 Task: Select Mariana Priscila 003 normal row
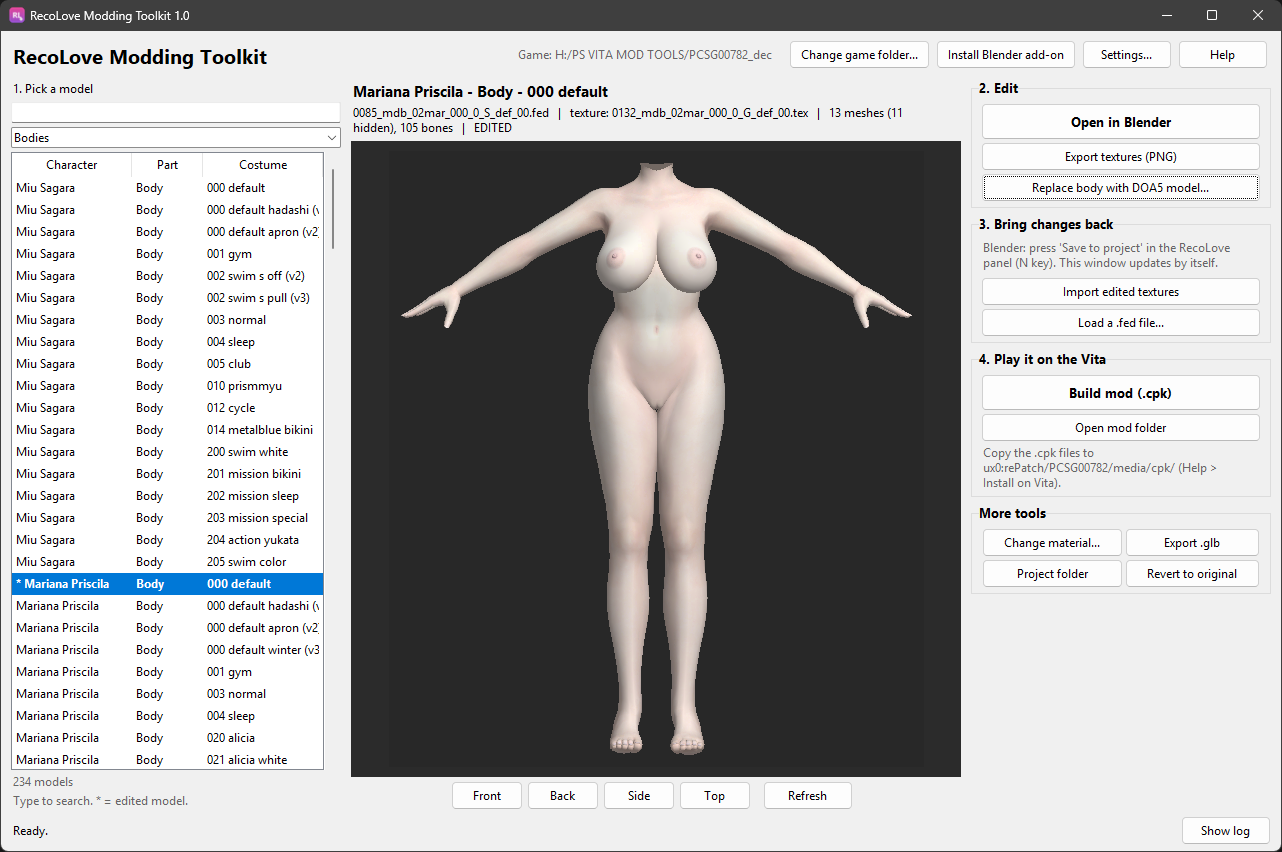coord(168,694)
